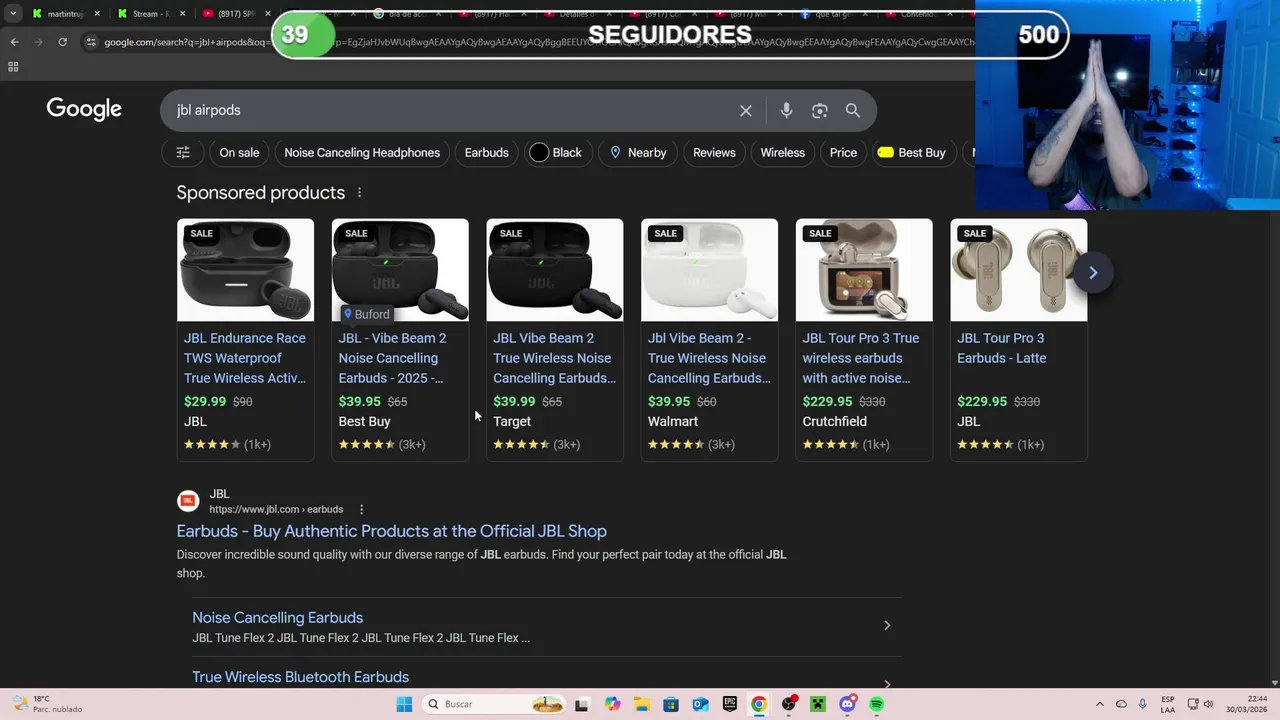This screenshot has width=1280, height=720.
Task: Open JBL Vibe Beam 2 Target listing
Action: [x=555, y=358]
